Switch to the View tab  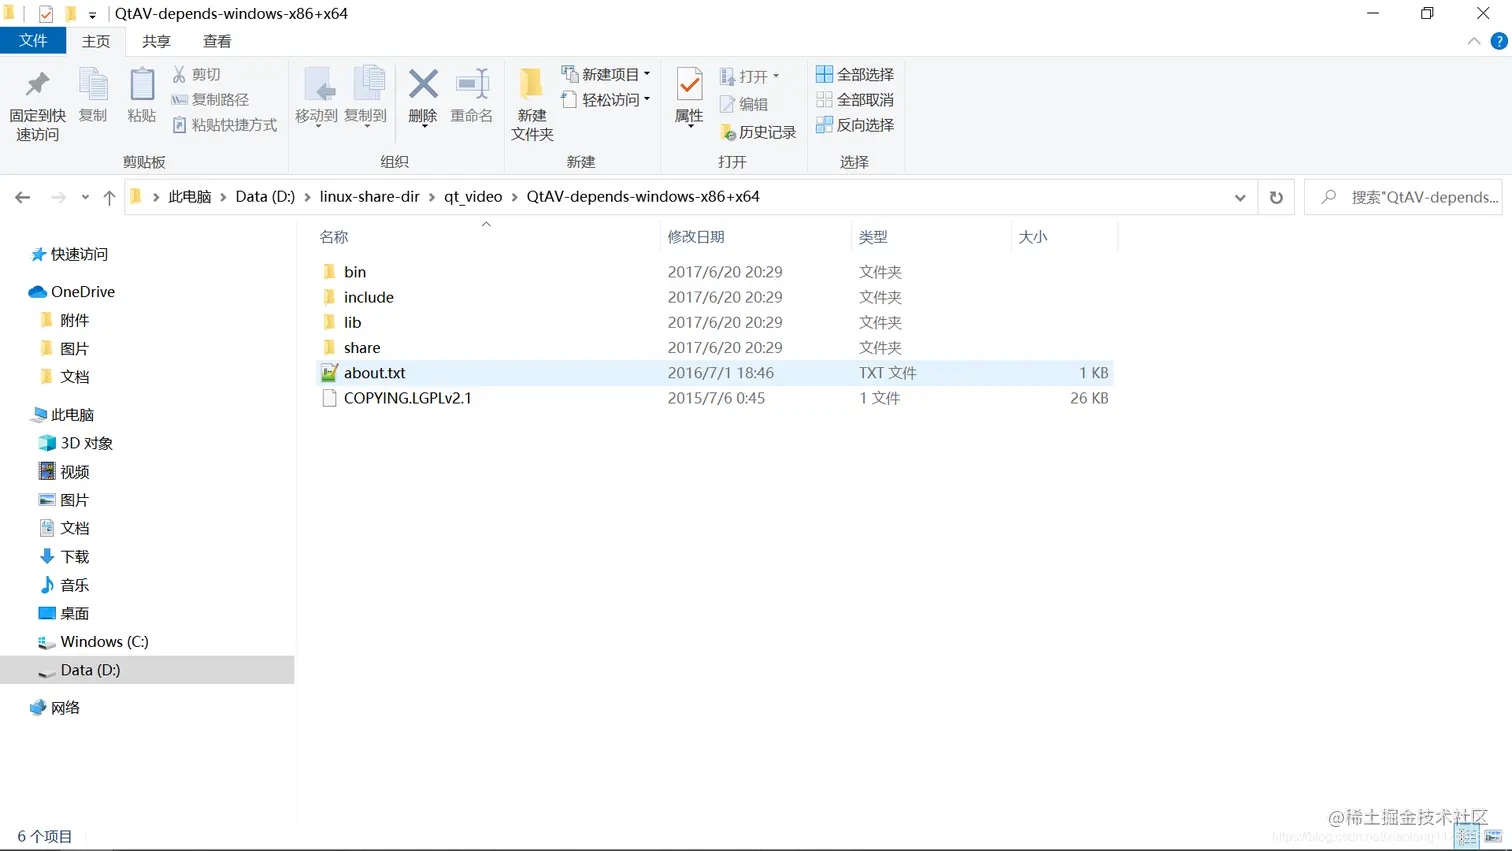coord(217,41)
